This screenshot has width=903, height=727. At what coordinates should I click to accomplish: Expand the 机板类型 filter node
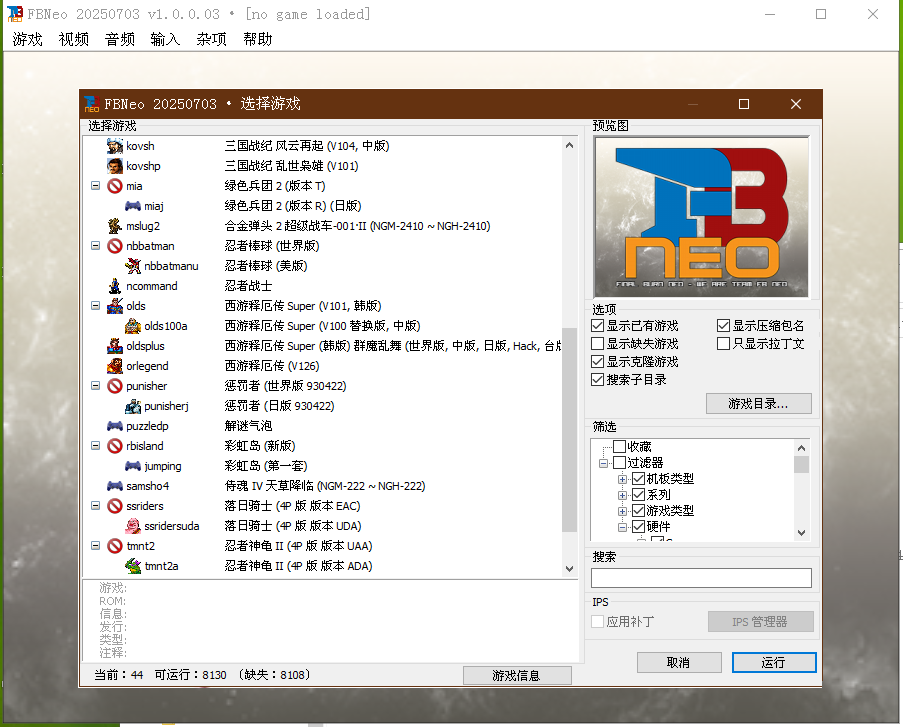point(622,479)
